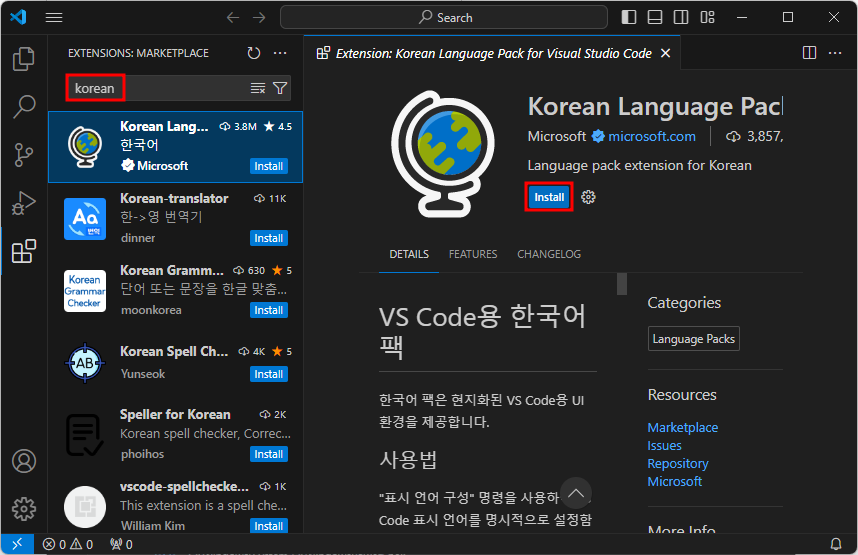Open the Extensions view icon

24,251
